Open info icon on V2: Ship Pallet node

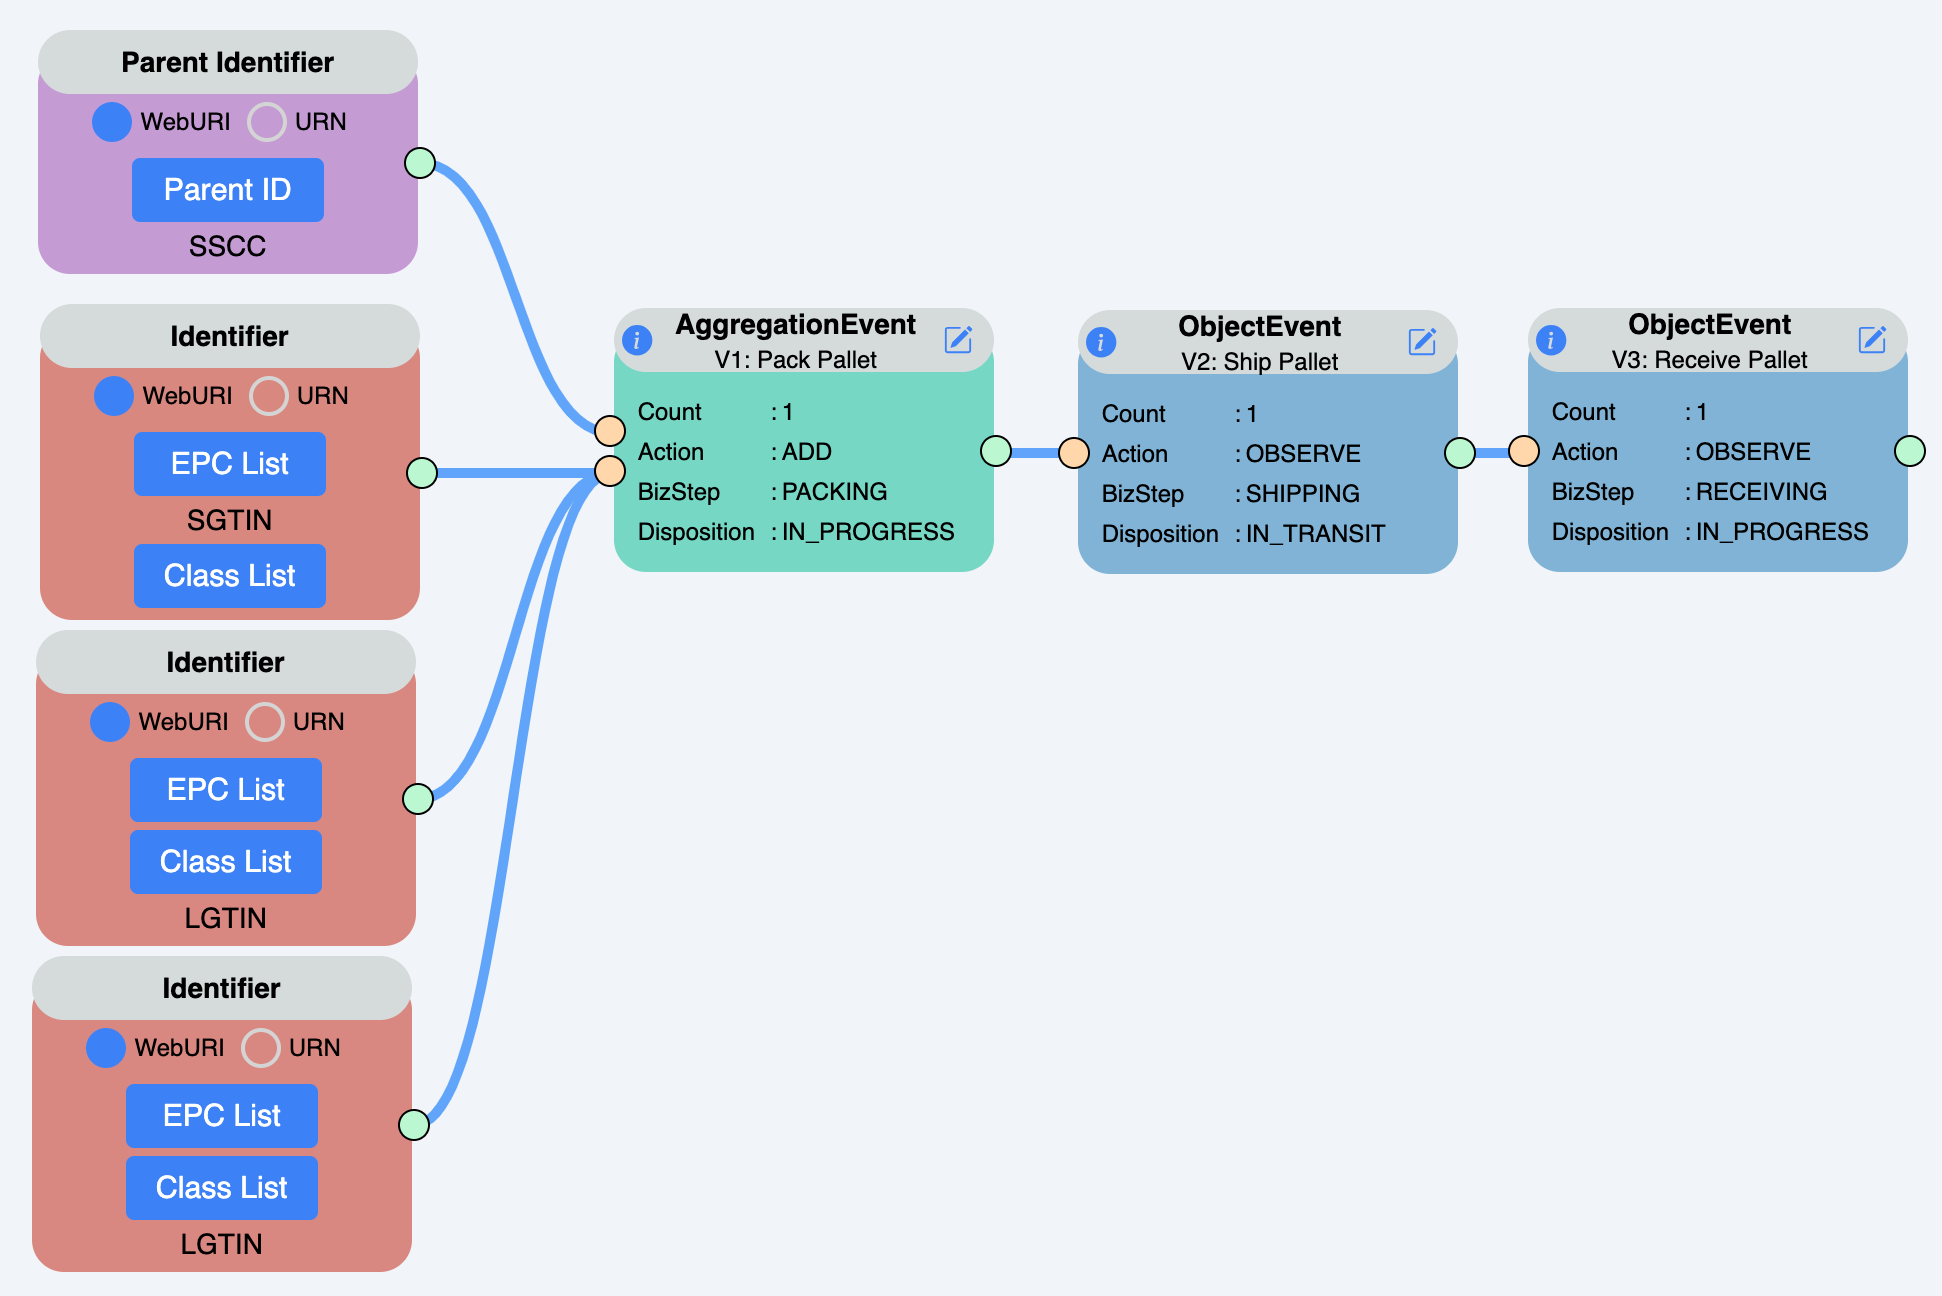1101,342
